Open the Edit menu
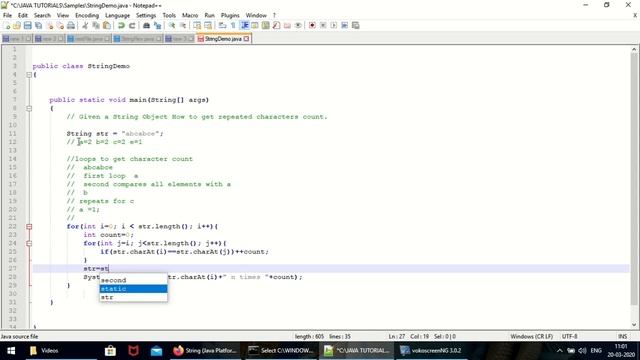Viewport: 640px width, 360px height. [23, 15]
